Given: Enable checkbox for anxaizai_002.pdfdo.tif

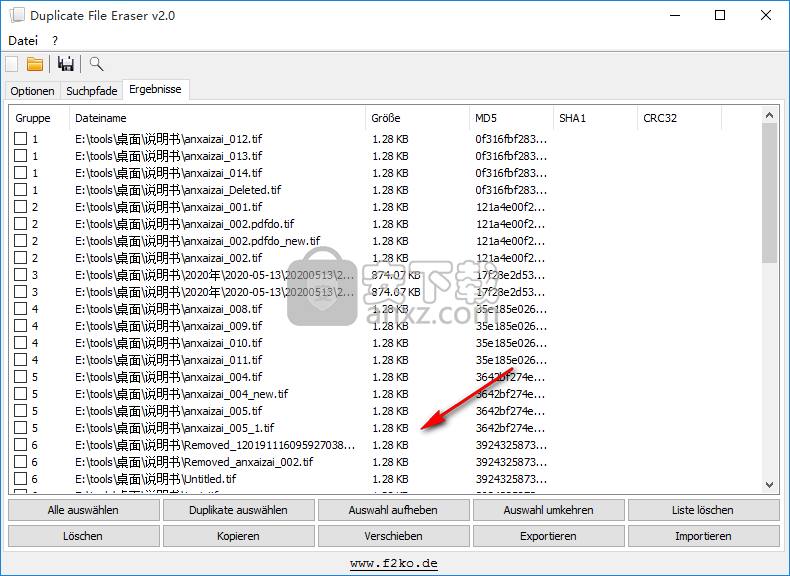Looking at the screenshot, I should coord(20,224).
